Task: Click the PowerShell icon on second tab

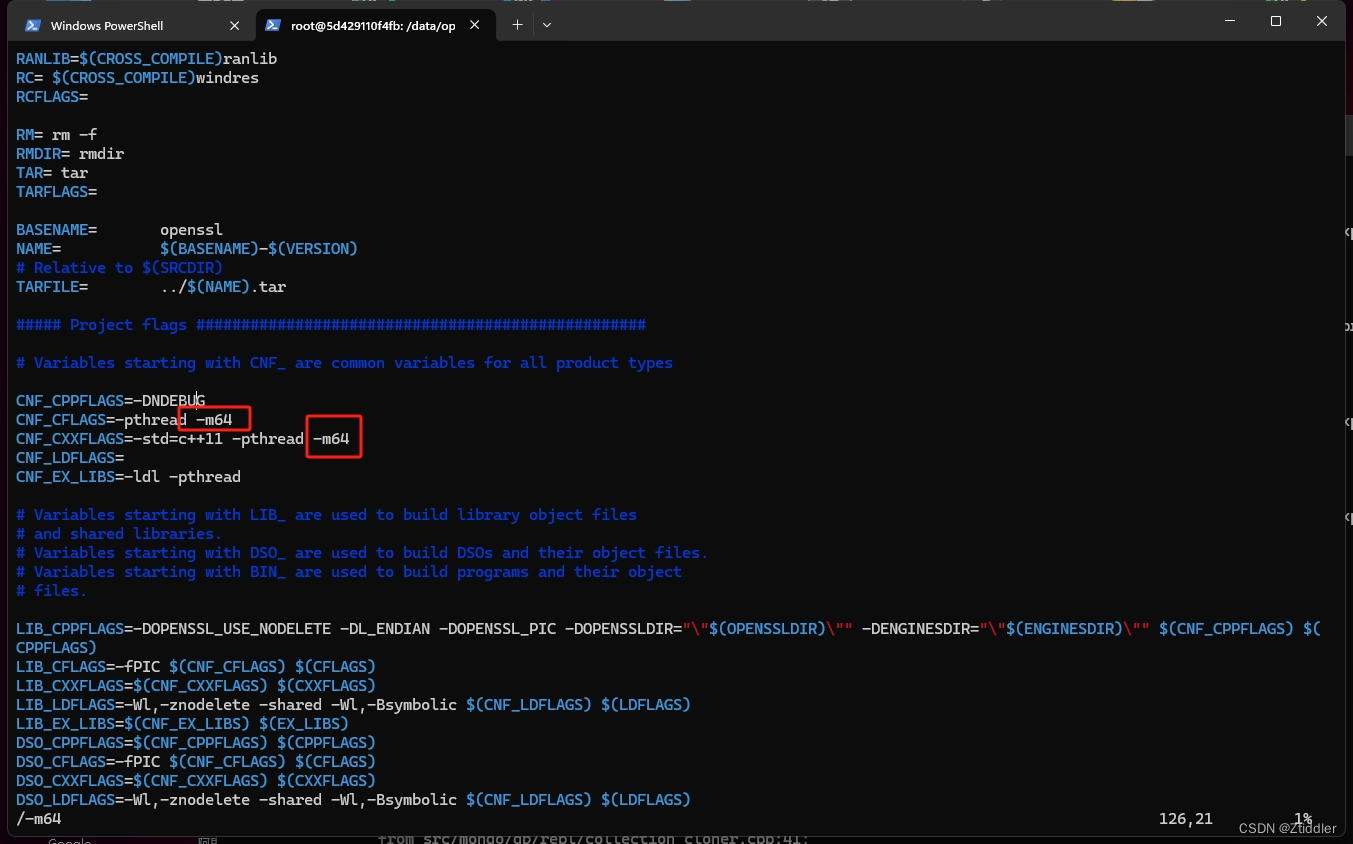Action: coord(273,25)
